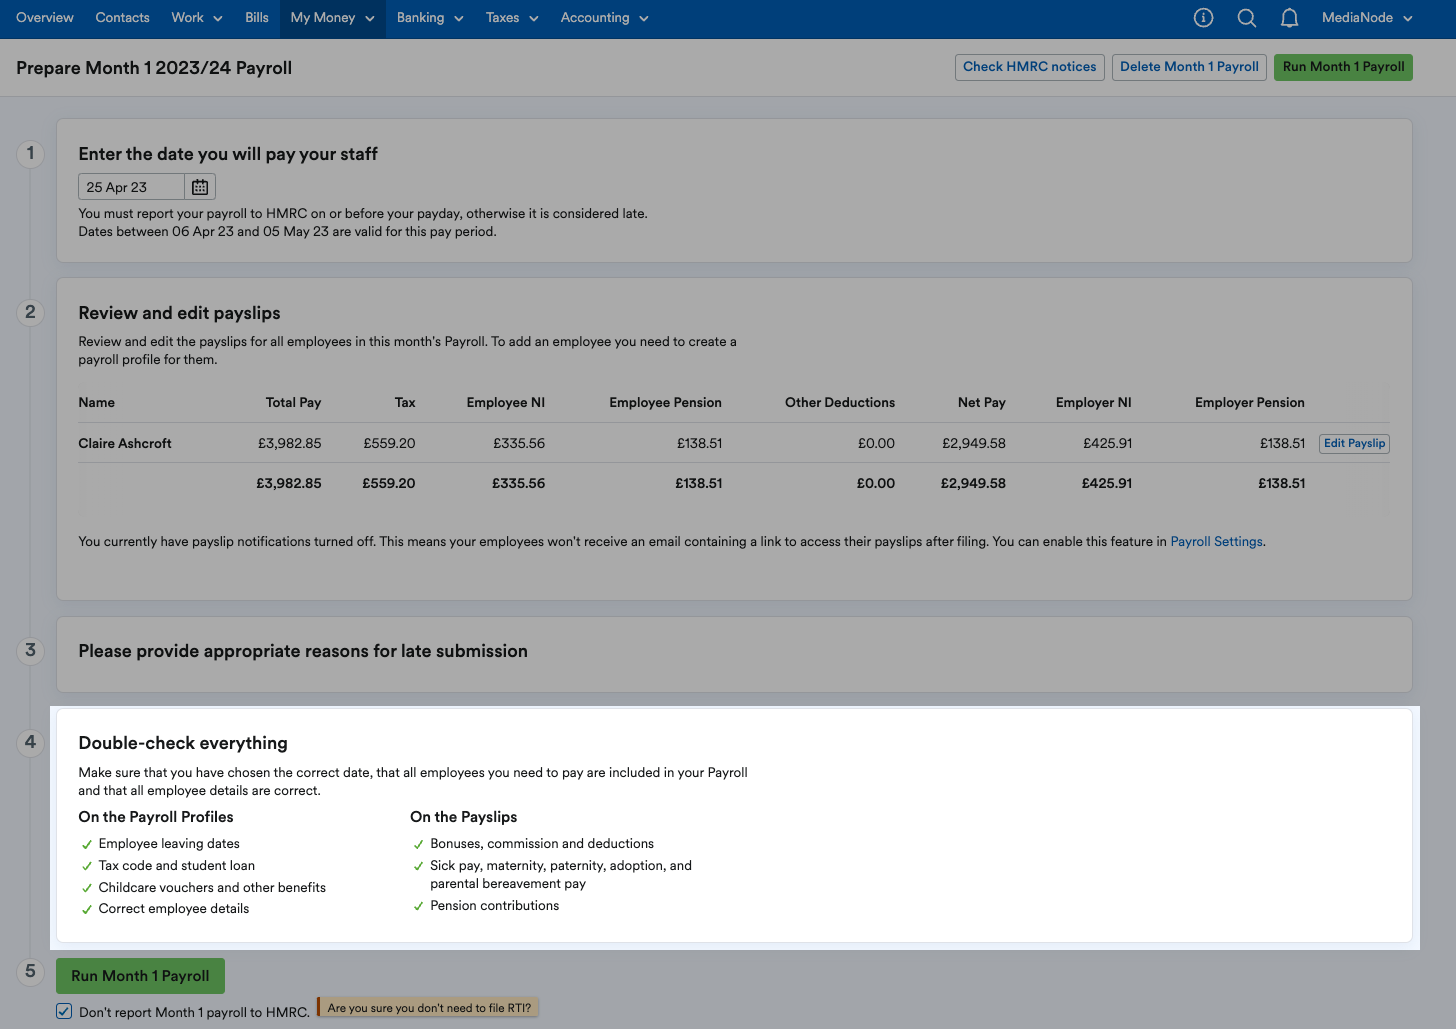Open the MediaNode account dropdown
The height and width of the screenshot is (1029, 1456).
(x=1367, y=18)
